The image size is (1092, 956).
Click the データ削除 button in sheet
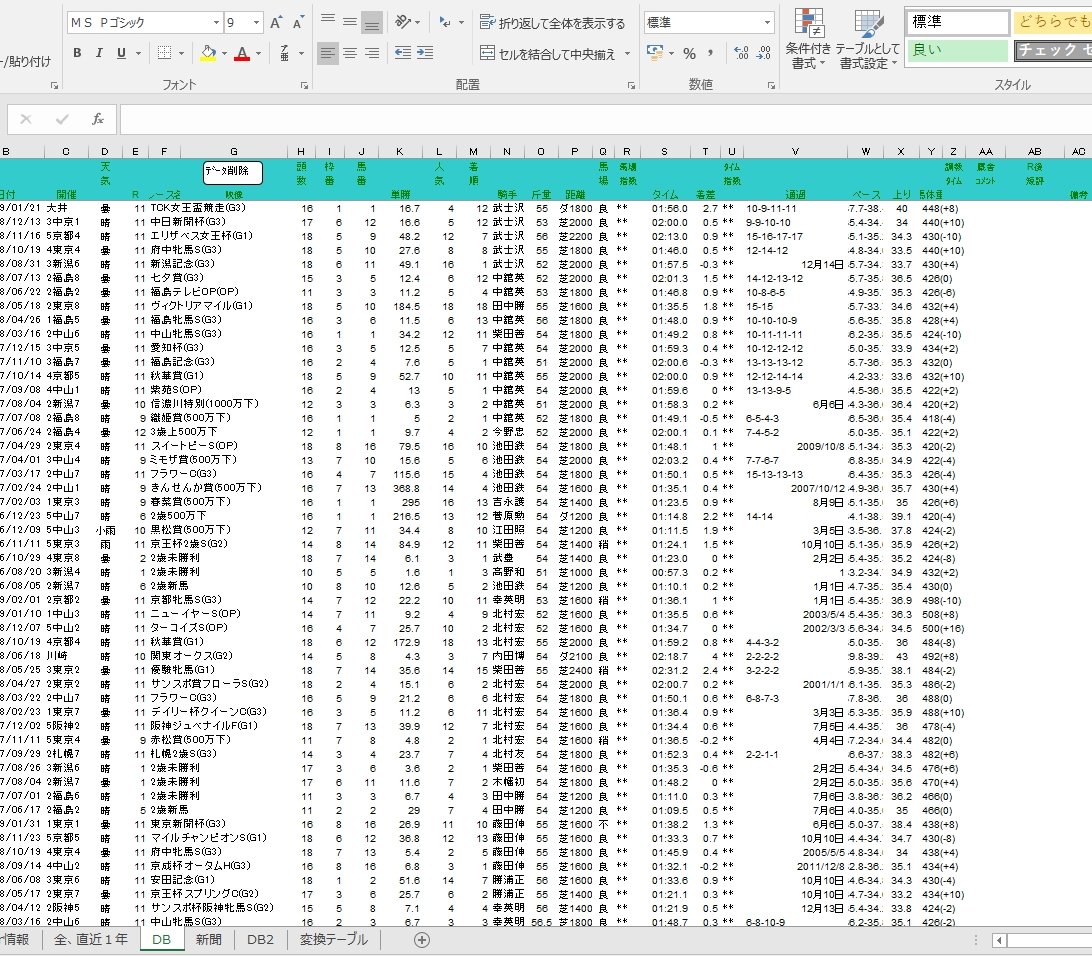[x=233, y=172]
